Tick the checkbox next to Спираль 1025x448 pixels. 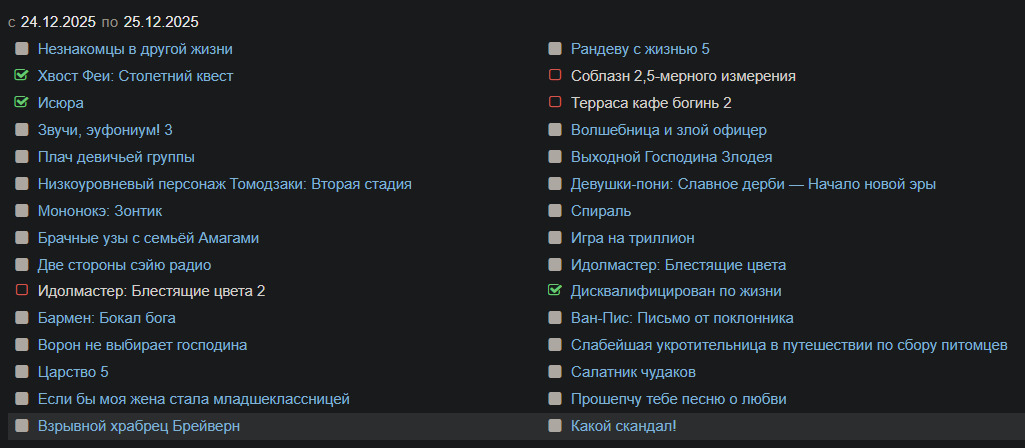[x=555, y=210]
